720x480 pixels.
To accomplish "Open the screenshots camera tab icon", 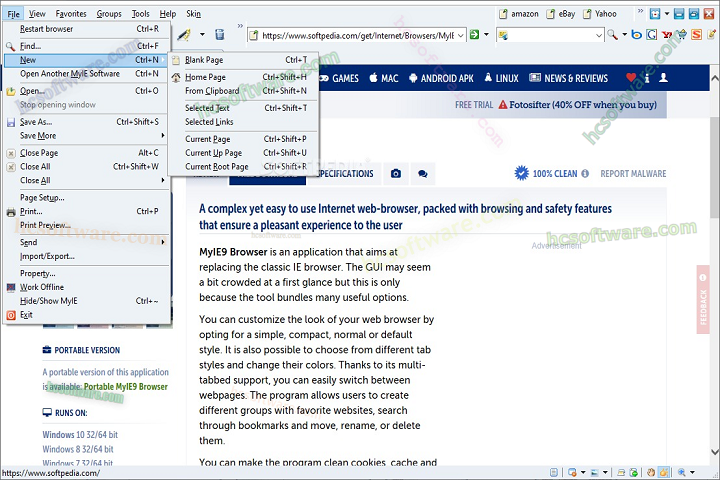I will click(x=396, y=174).
